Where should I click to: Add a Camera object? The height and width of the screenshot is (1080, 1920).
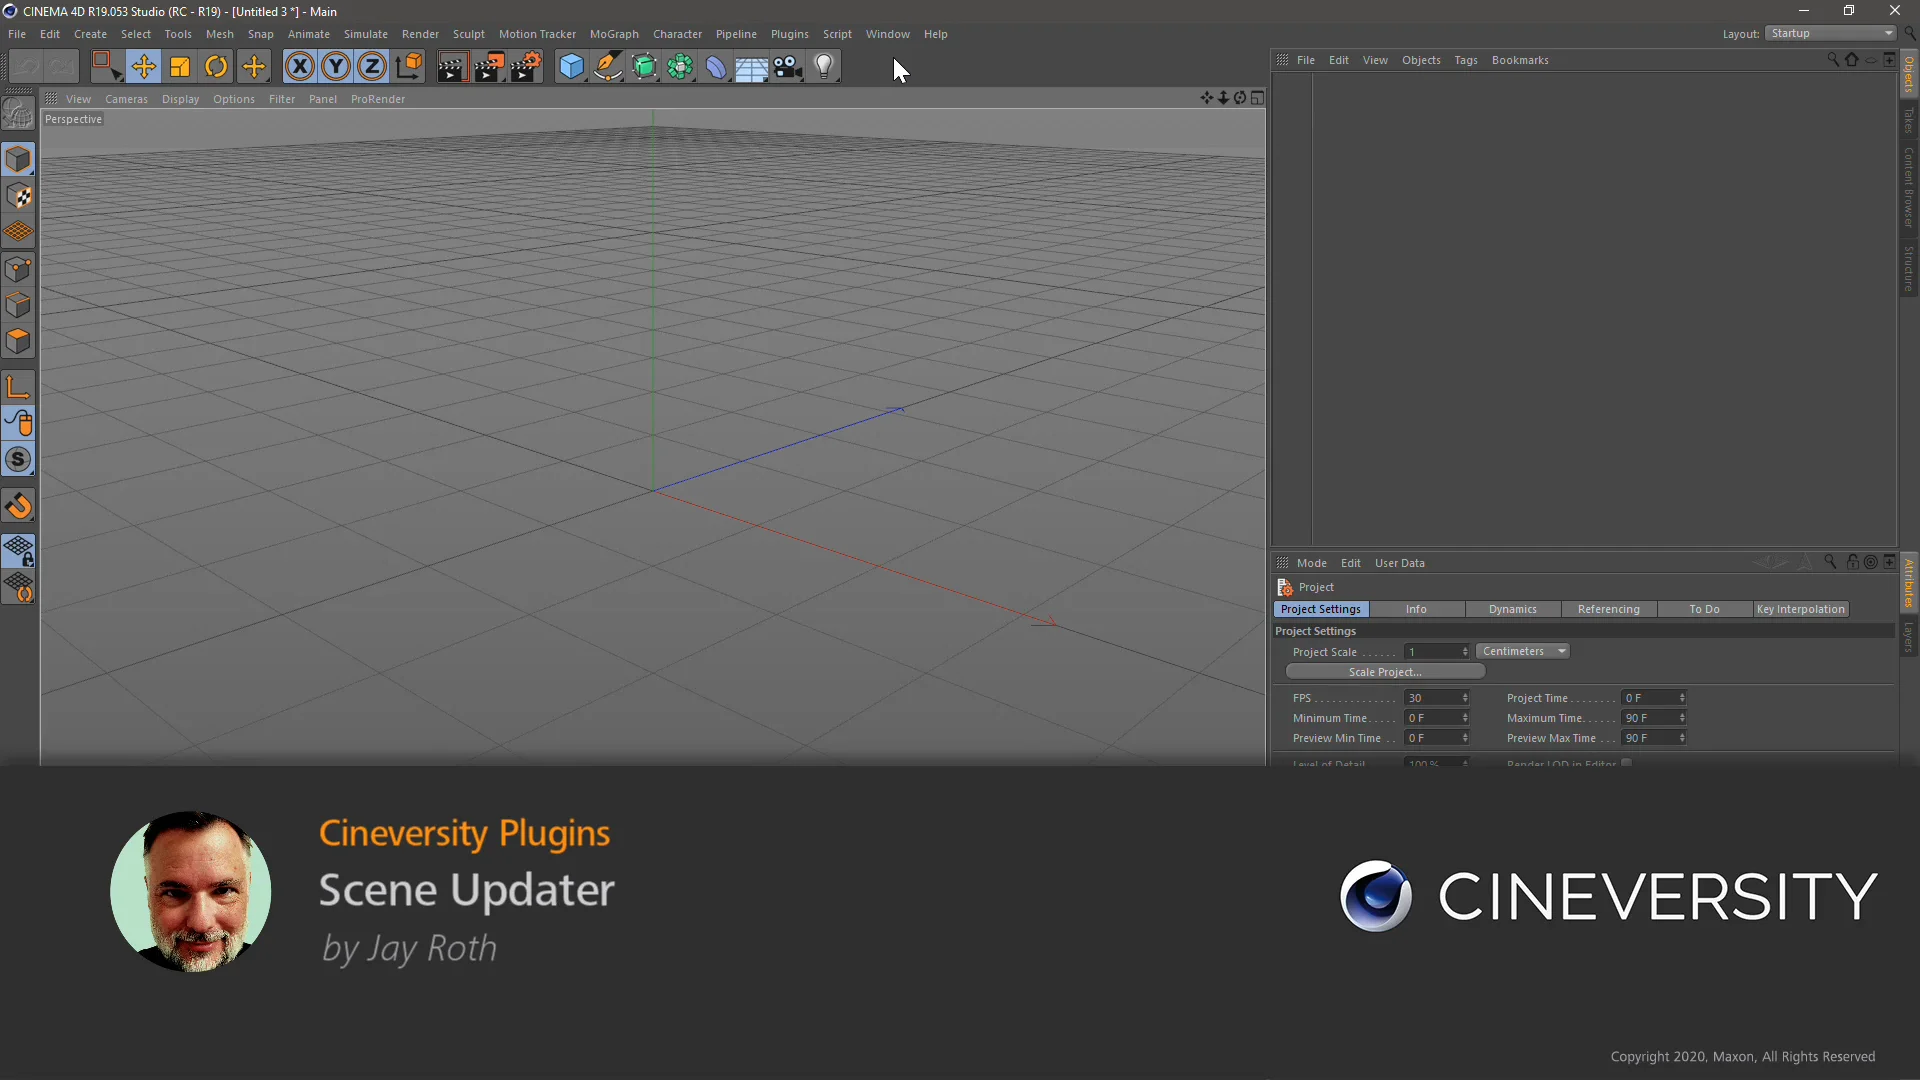788,67
